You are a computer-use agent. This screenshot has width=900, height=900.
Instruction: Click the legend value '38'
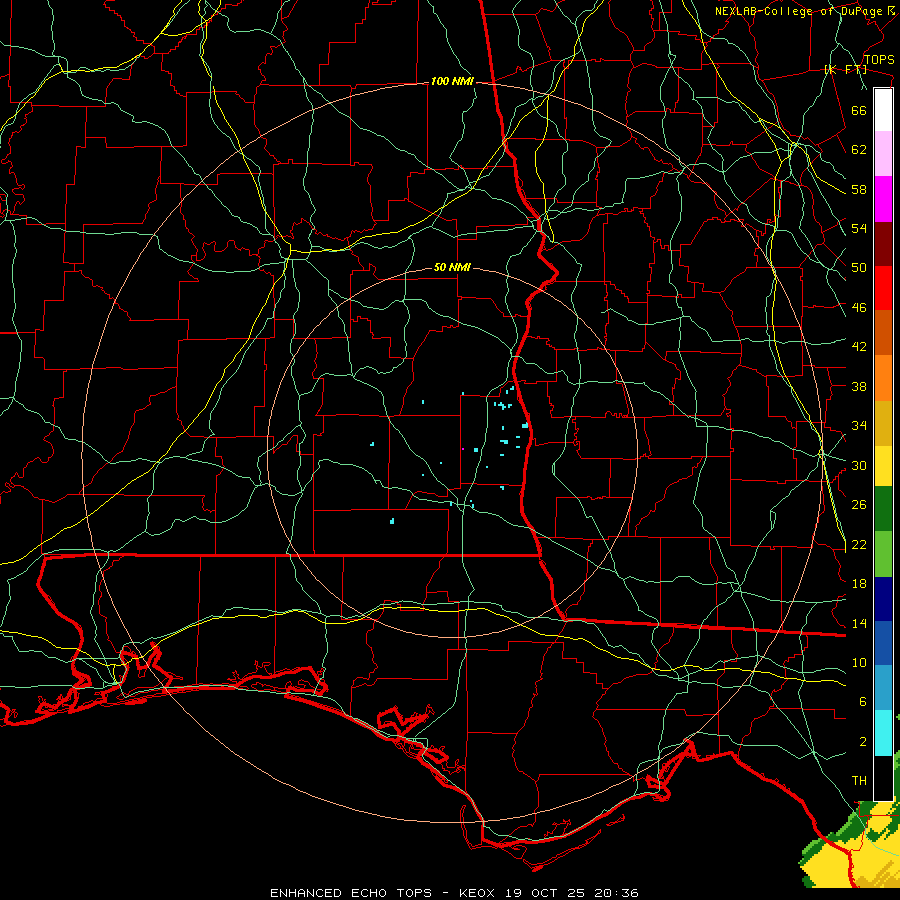coord(859,387)
